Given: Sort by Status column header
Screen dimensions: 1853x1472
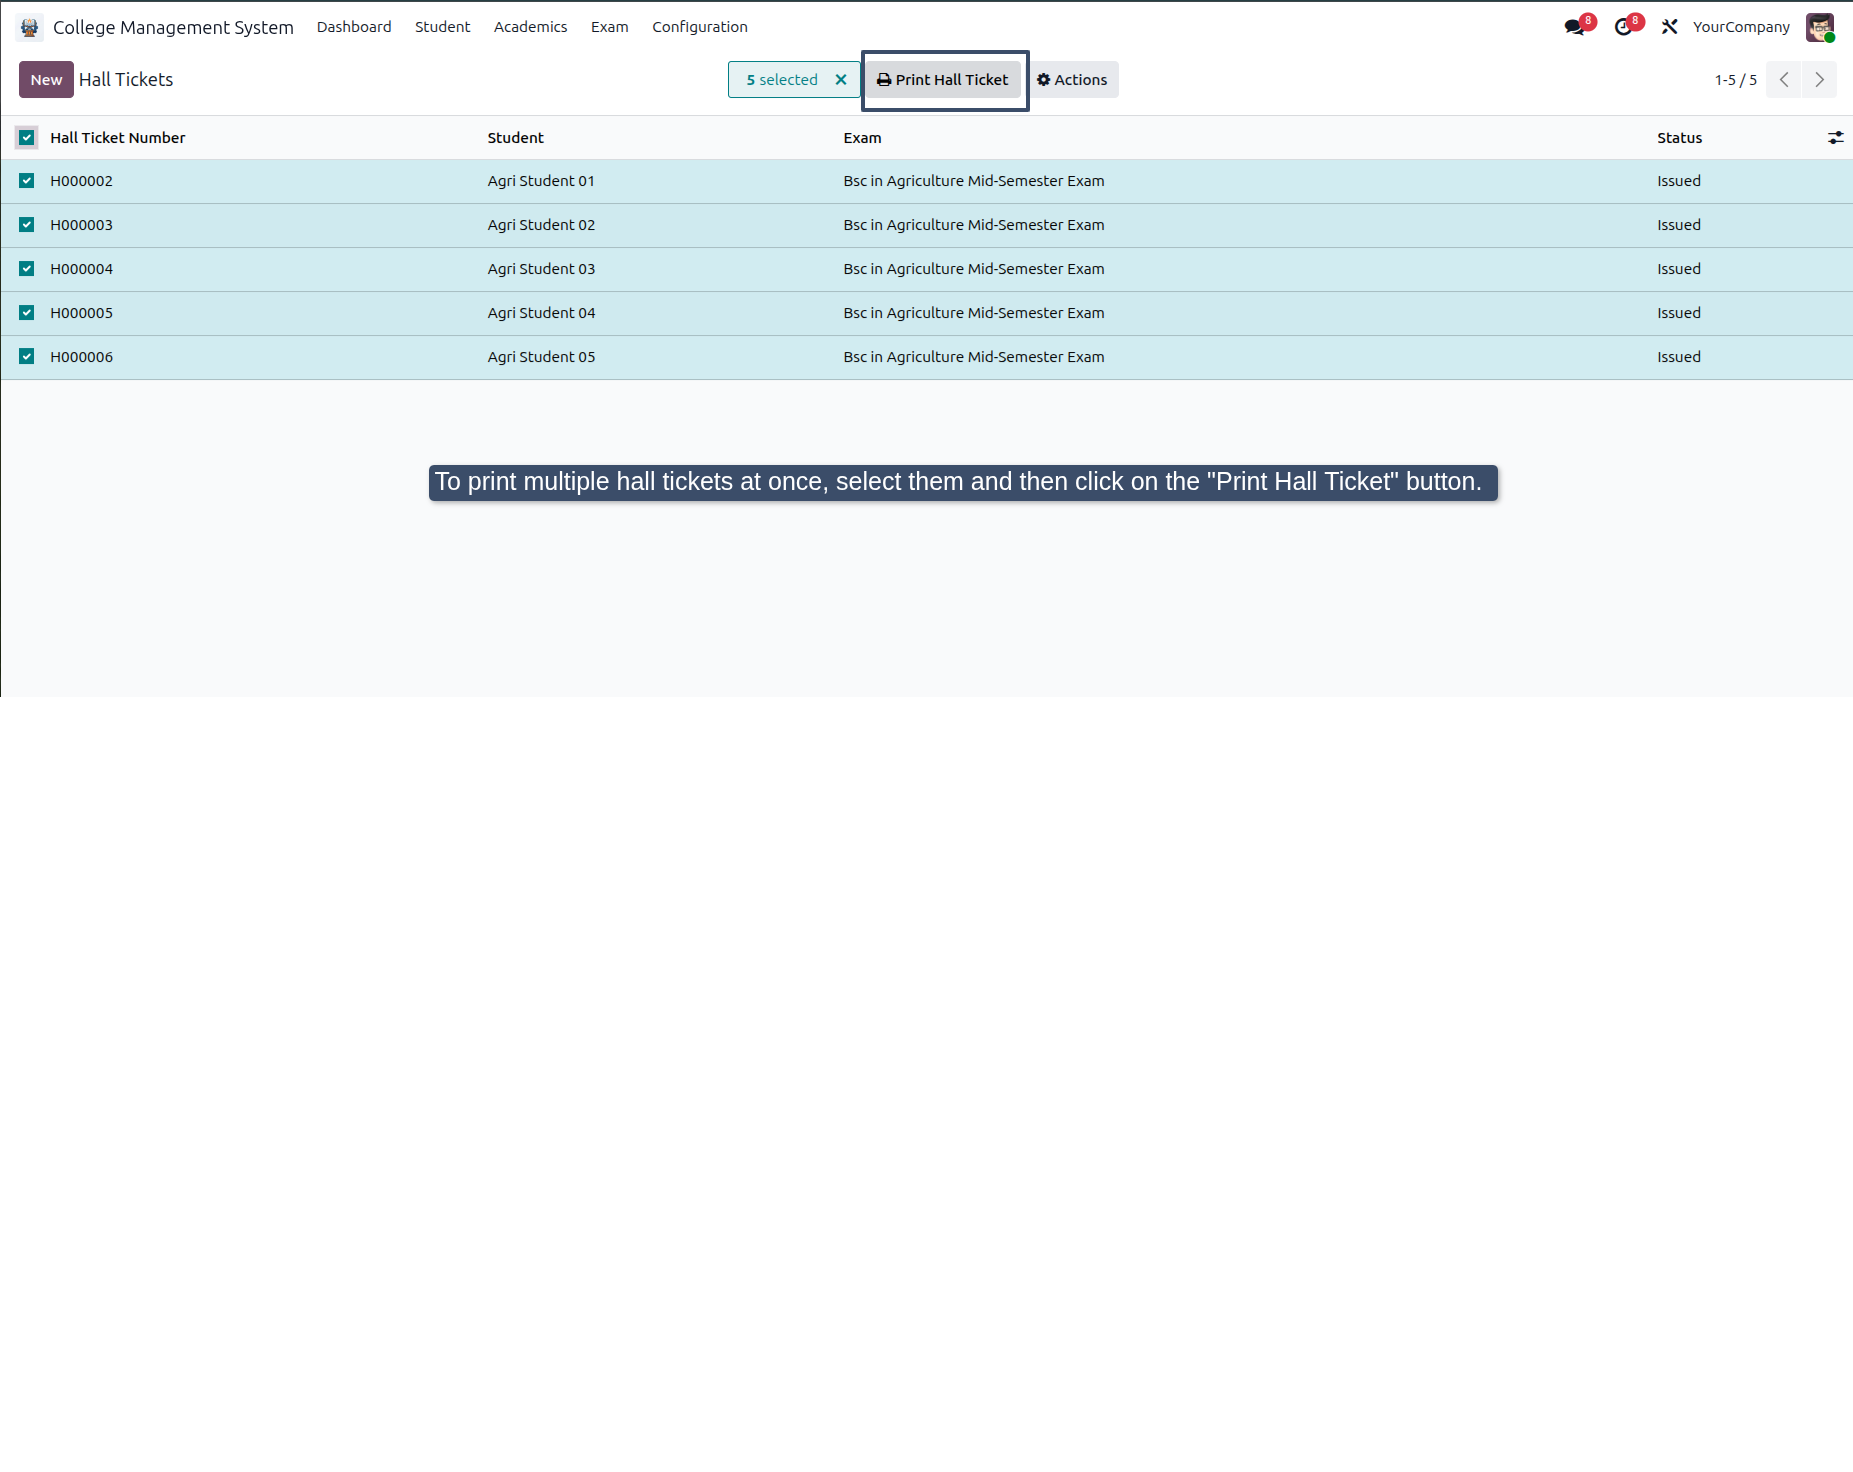Looking at the screenshot, I should (1679, 138).
